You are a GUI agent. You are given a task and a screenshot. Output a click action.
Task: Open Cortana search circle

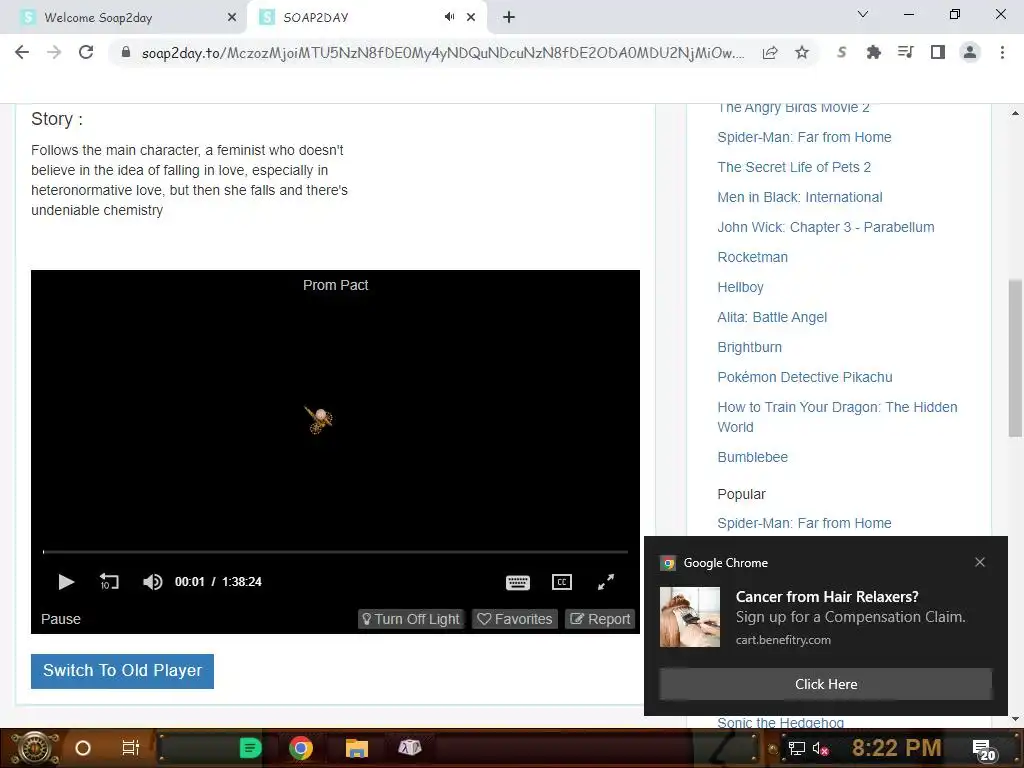point(83,748)
